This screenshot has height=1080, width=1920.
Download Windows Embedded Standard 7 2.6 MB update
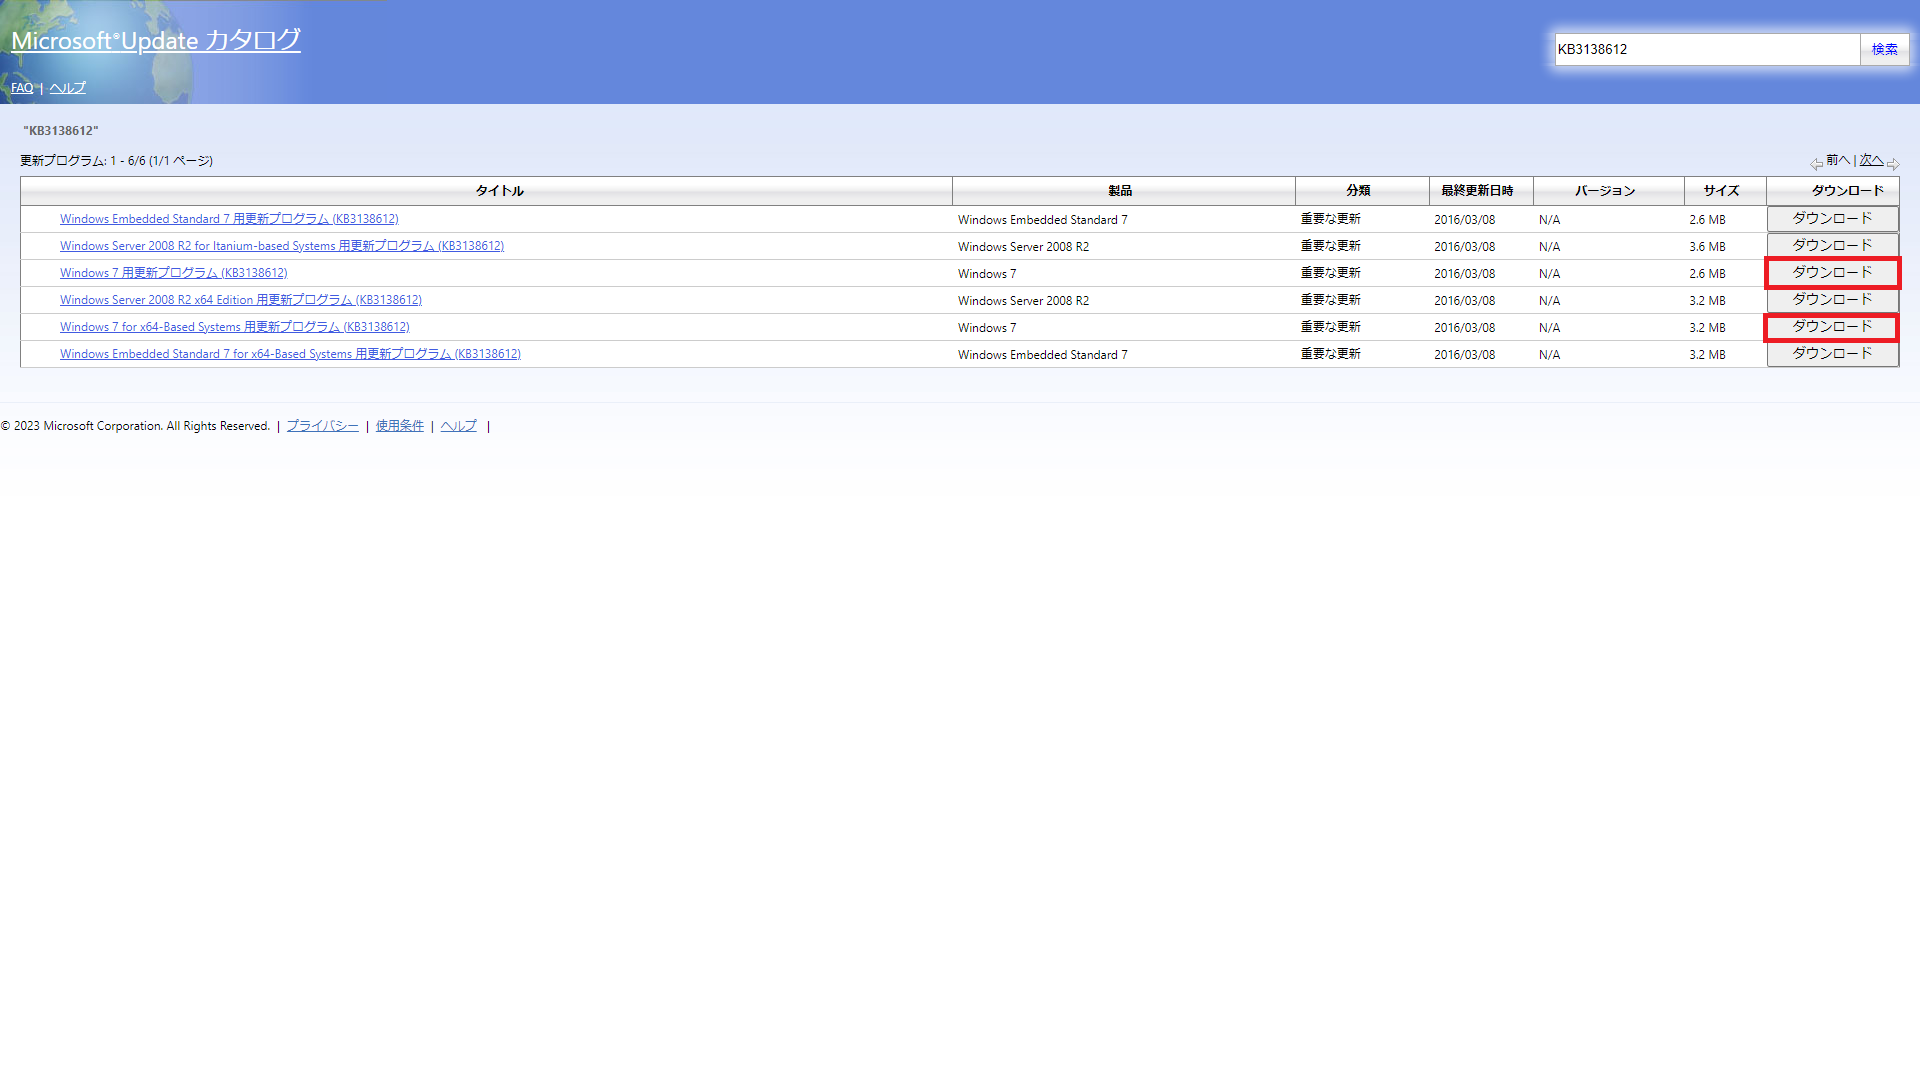pyautogui.click(x=1832, y=219)
